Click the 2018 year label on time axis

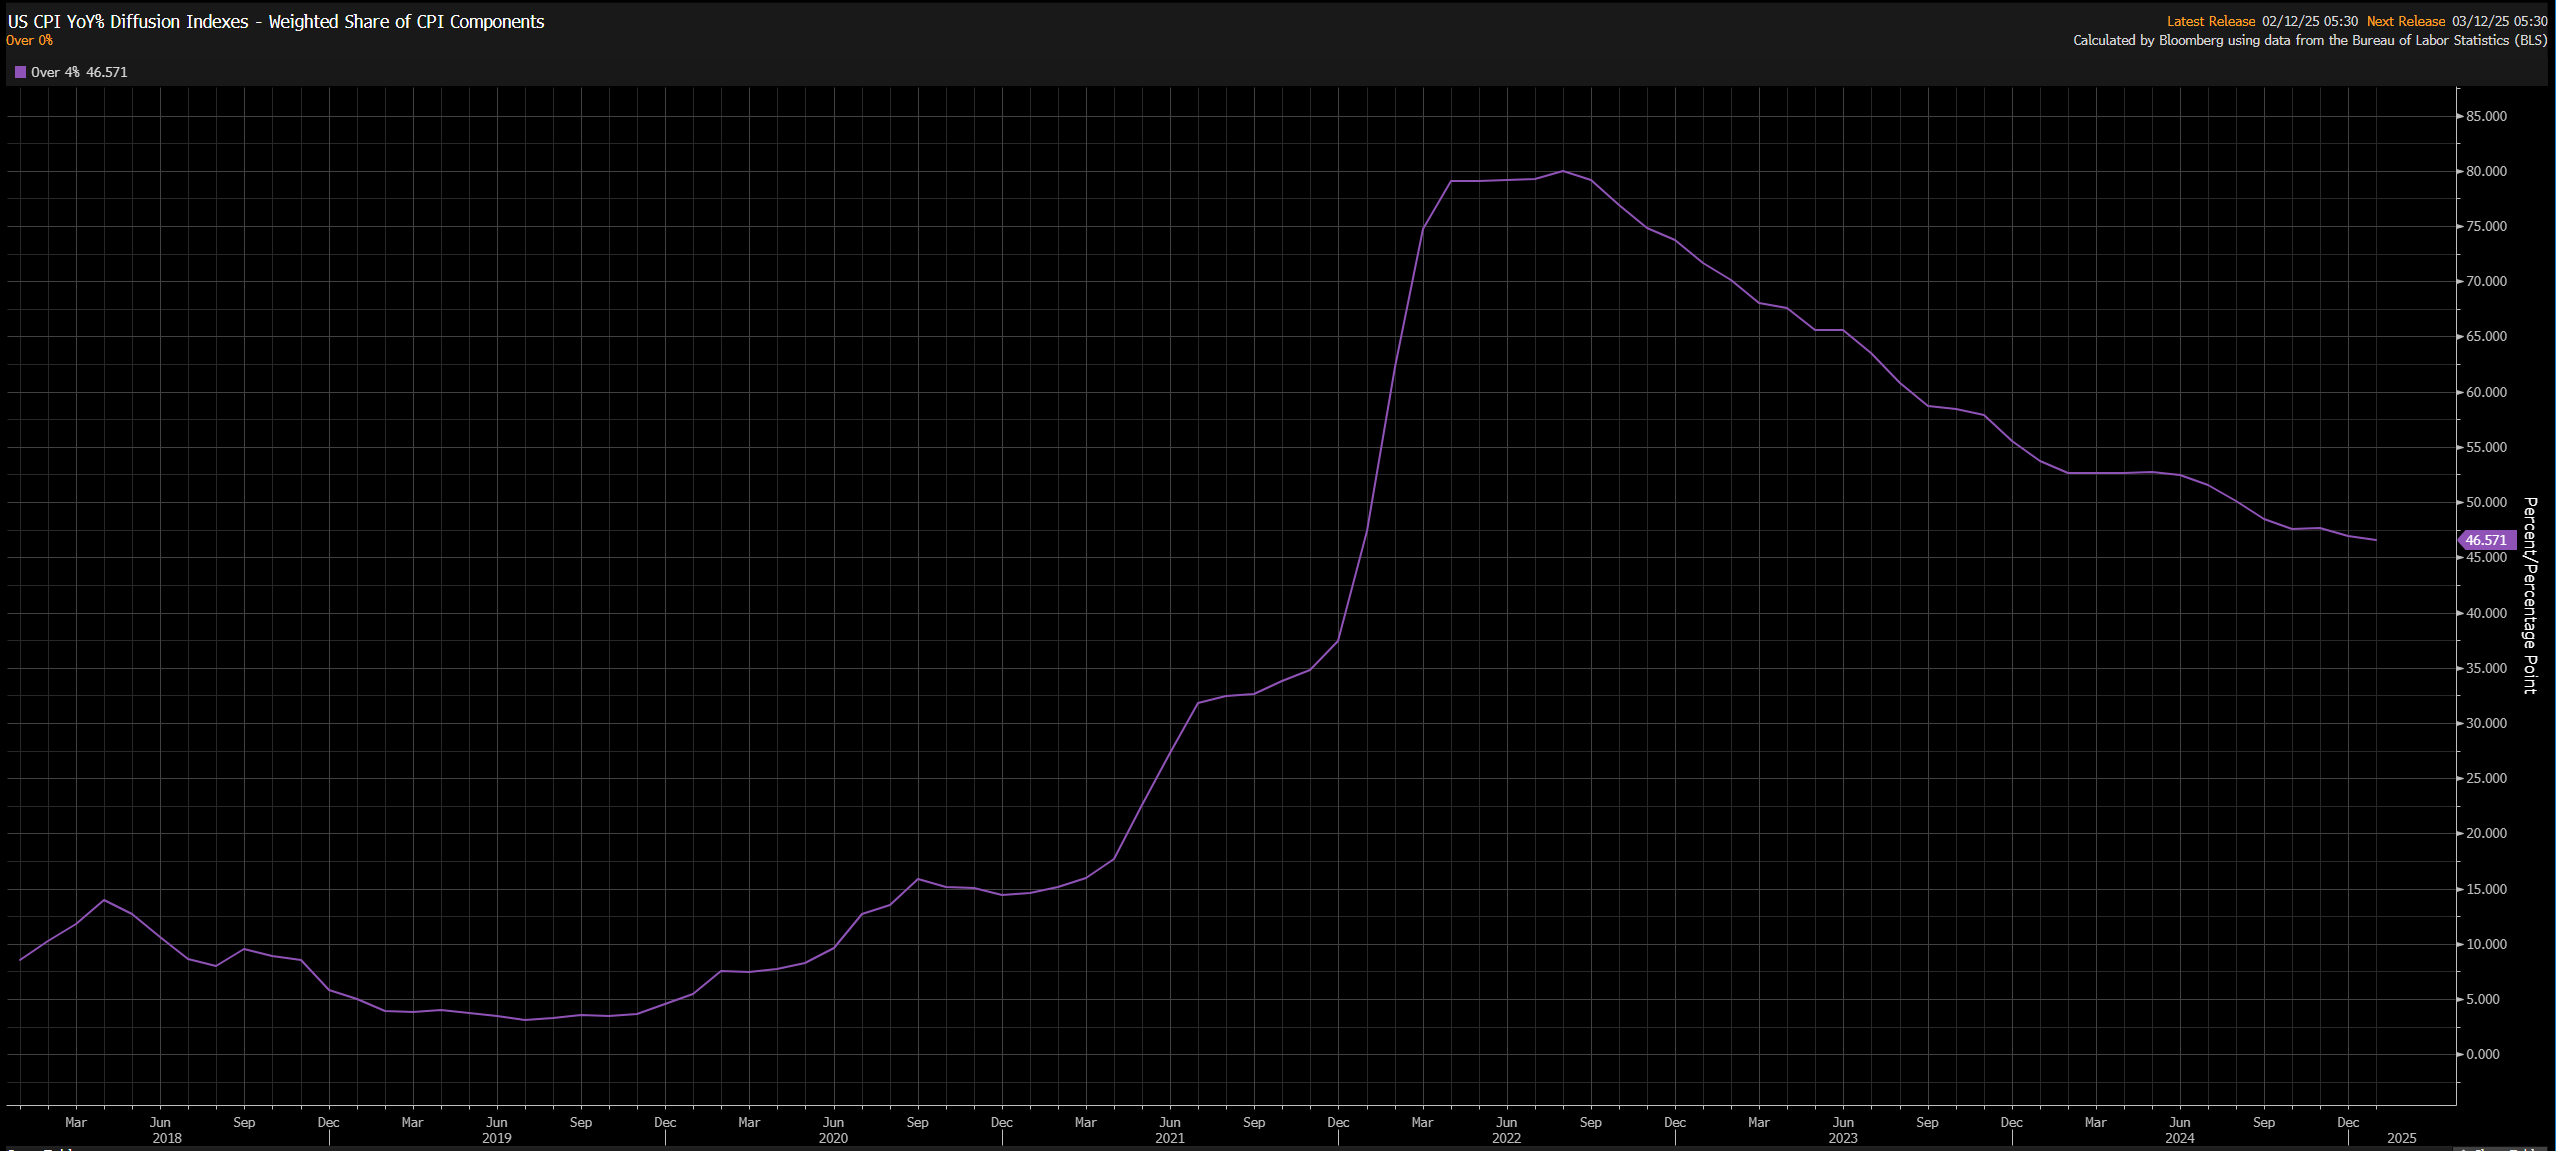(167, 1138)
